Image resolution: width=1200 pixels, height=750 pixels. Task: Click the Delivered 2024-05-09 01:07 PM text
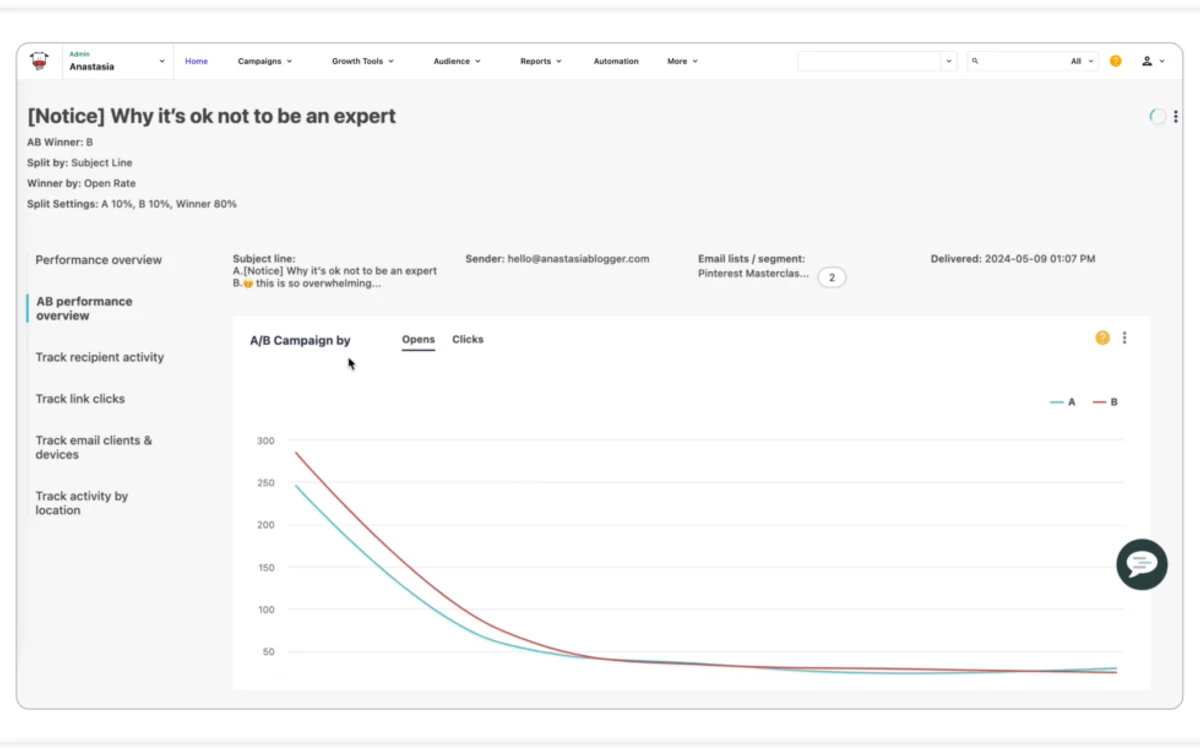click(1013, 259)
